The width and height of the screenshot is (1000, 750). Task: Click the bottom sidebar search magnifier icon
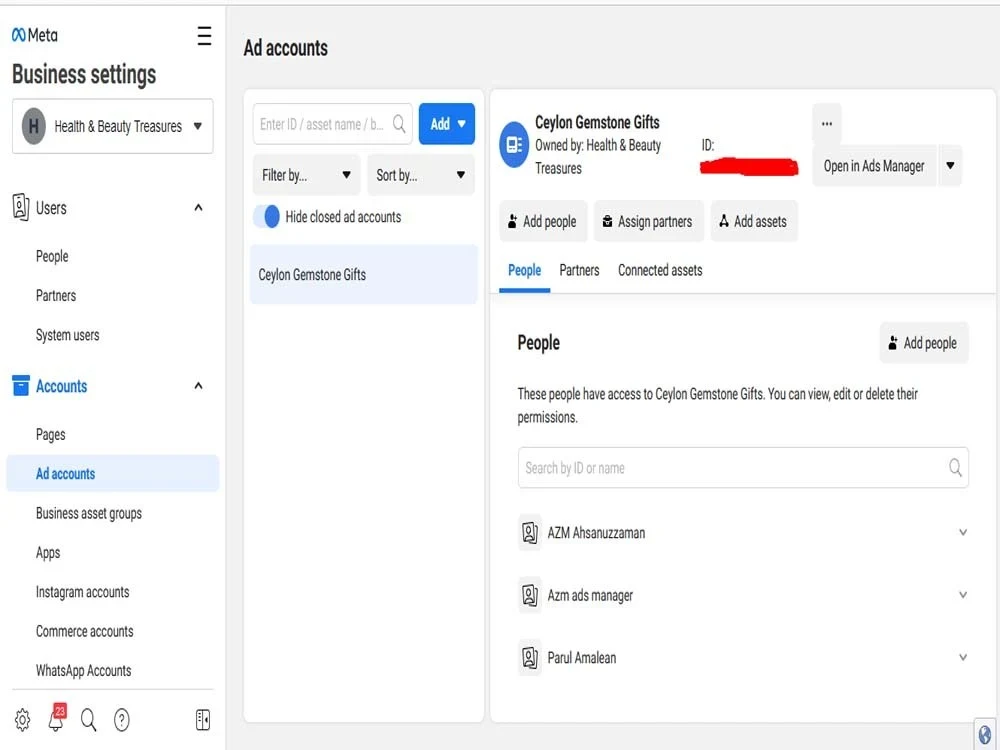coord(89,720)
